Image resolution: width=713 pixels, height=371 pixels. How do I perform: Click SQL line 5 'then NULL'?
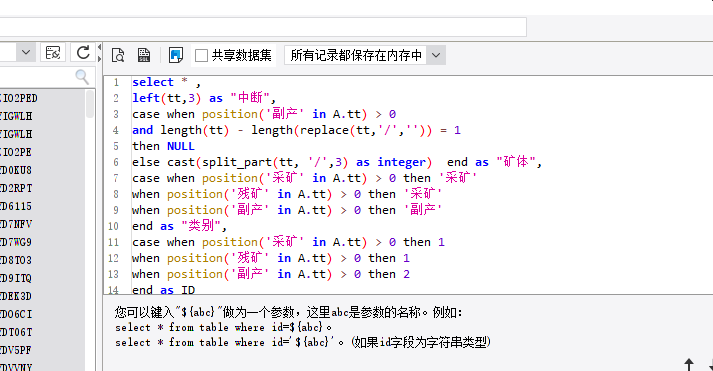point(163,146)
